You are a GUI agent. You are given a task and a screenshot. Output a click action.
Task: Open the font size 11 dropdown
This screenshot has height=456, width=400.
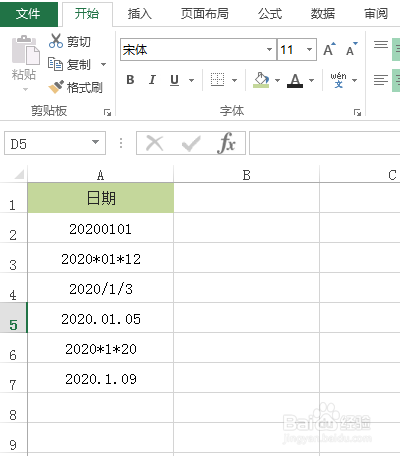click(310, 50)
